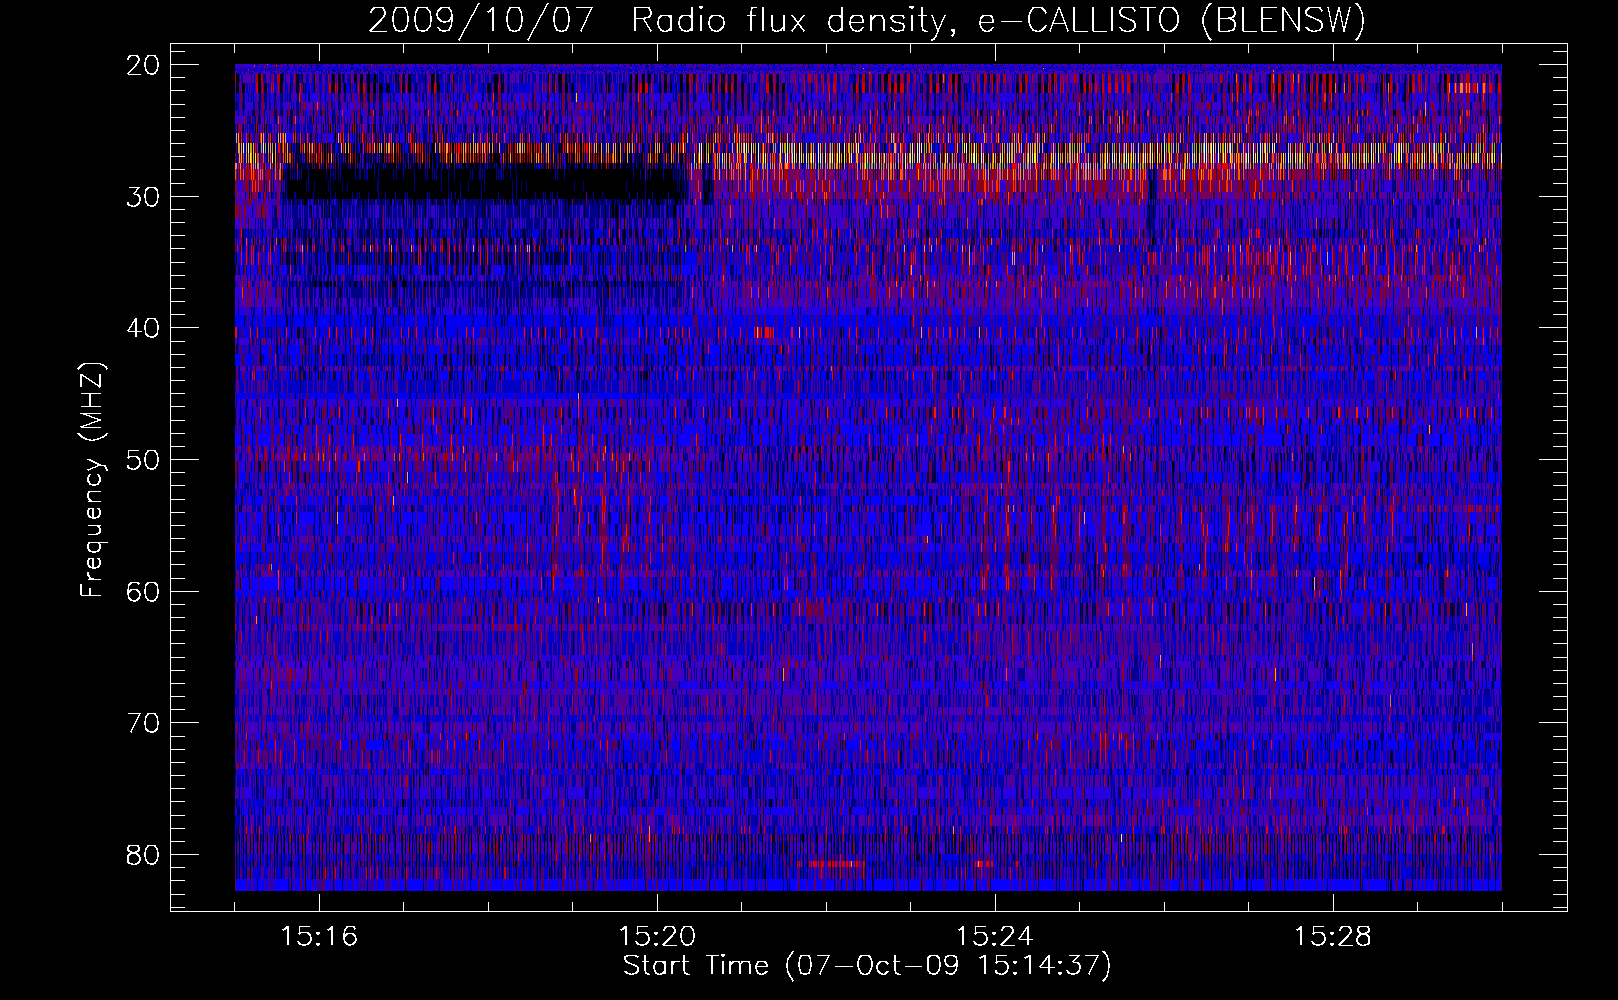This screenshot has height=1000, width=1618.
Task: Select the 'Frequency (MHZ)' y-axis label
Action: click(x=92, y=480)
